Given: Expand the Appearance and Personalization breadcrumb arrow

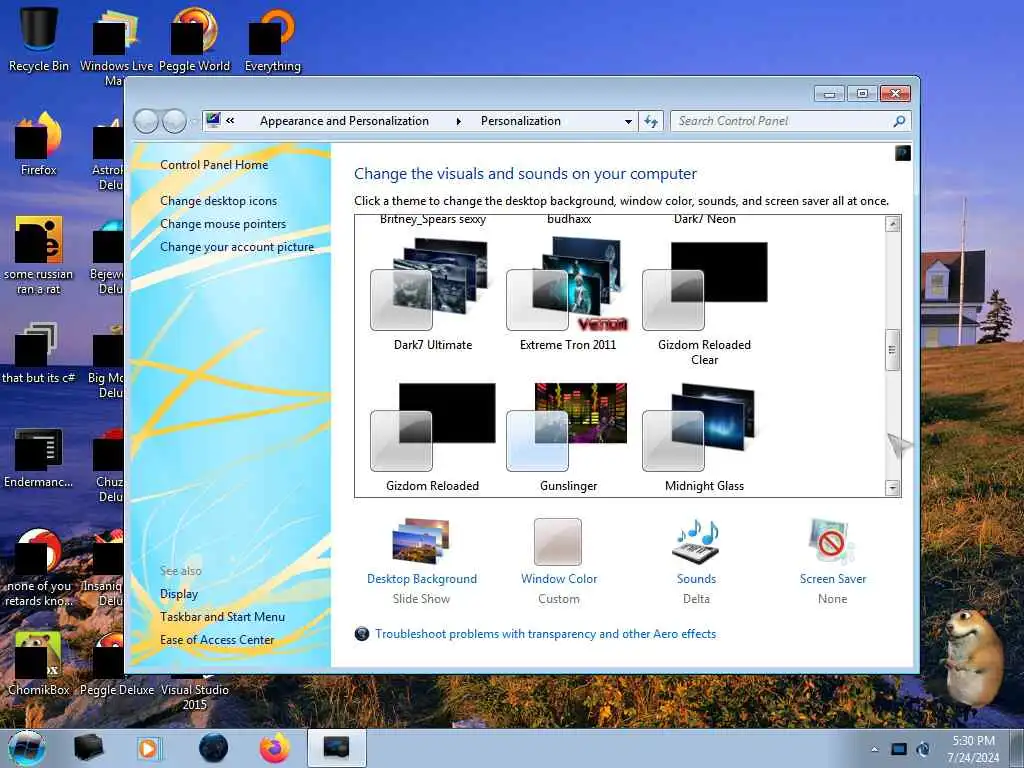Looking at the screenshot, I should point(458,121).
